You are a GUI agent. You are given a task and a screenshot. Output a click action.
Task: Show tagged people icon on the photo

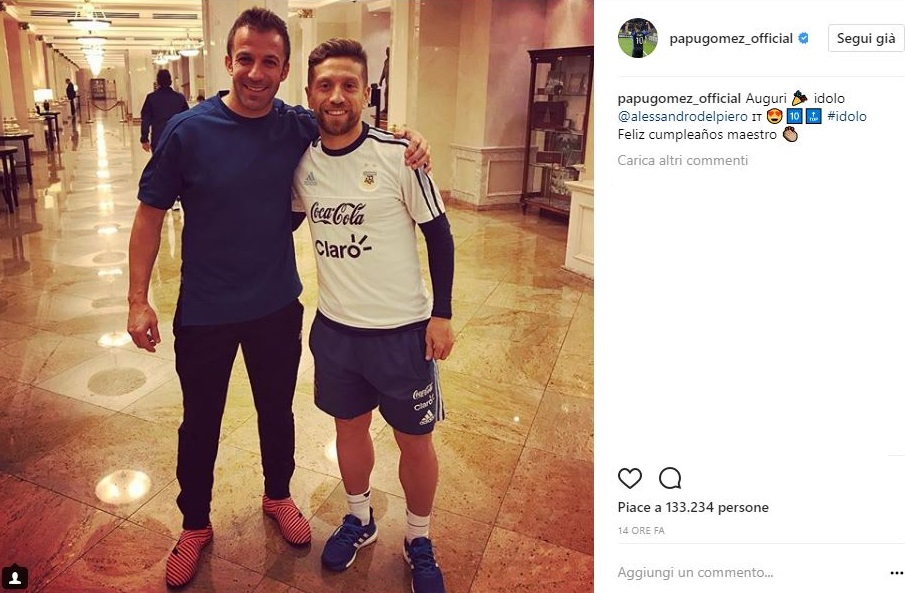pyautogui.click(x=15, y=577)
